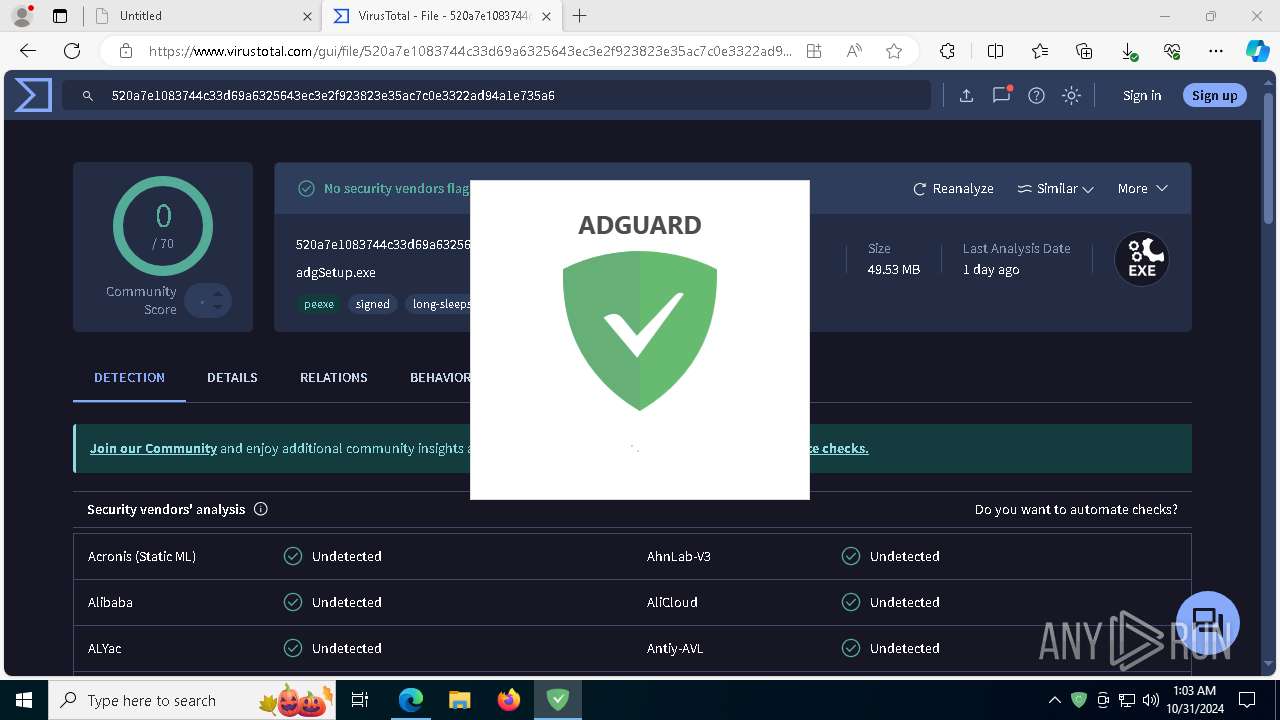Click the signed tag
This screenshot has width=1280, height=720.
coord(373,304)
